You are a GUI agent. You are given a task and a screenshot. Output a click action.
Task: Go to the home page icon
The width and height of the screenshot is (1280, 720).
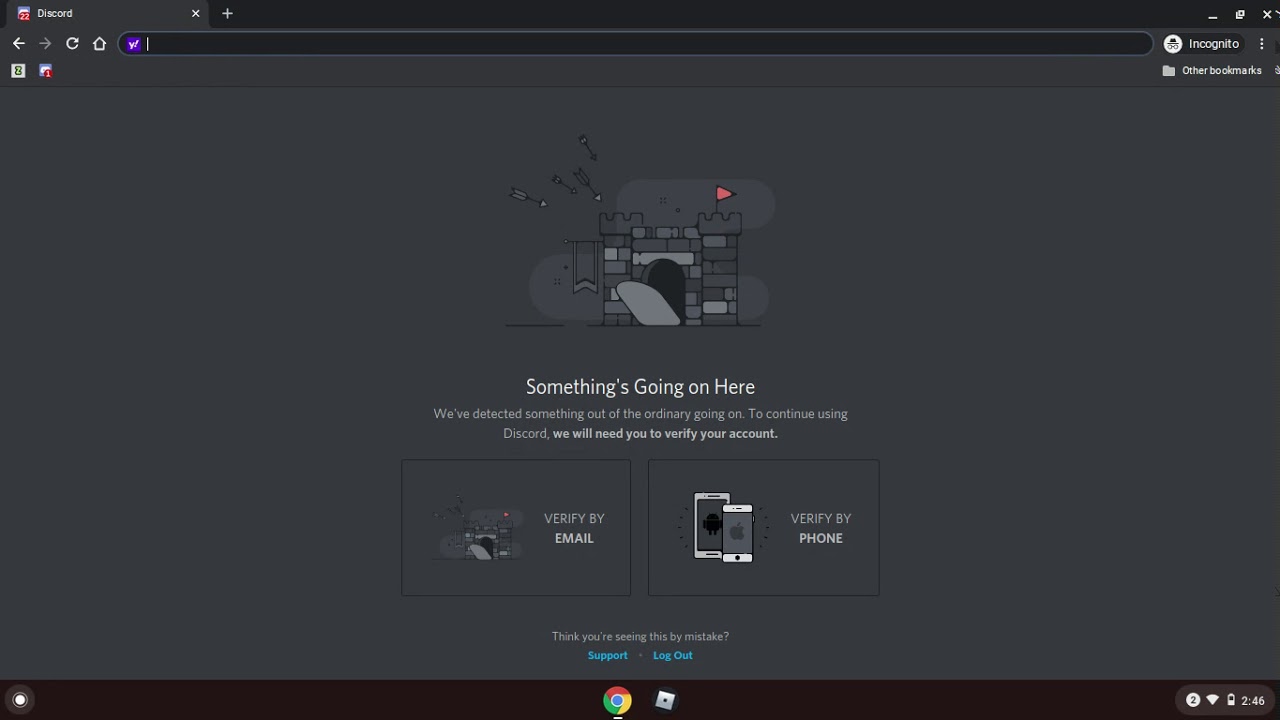tap(99, 43)
